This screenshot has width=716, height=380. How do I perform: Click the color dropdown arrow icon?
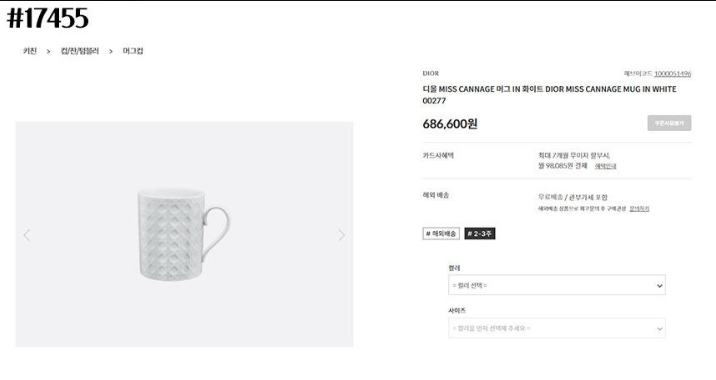(x=659, y=286)
